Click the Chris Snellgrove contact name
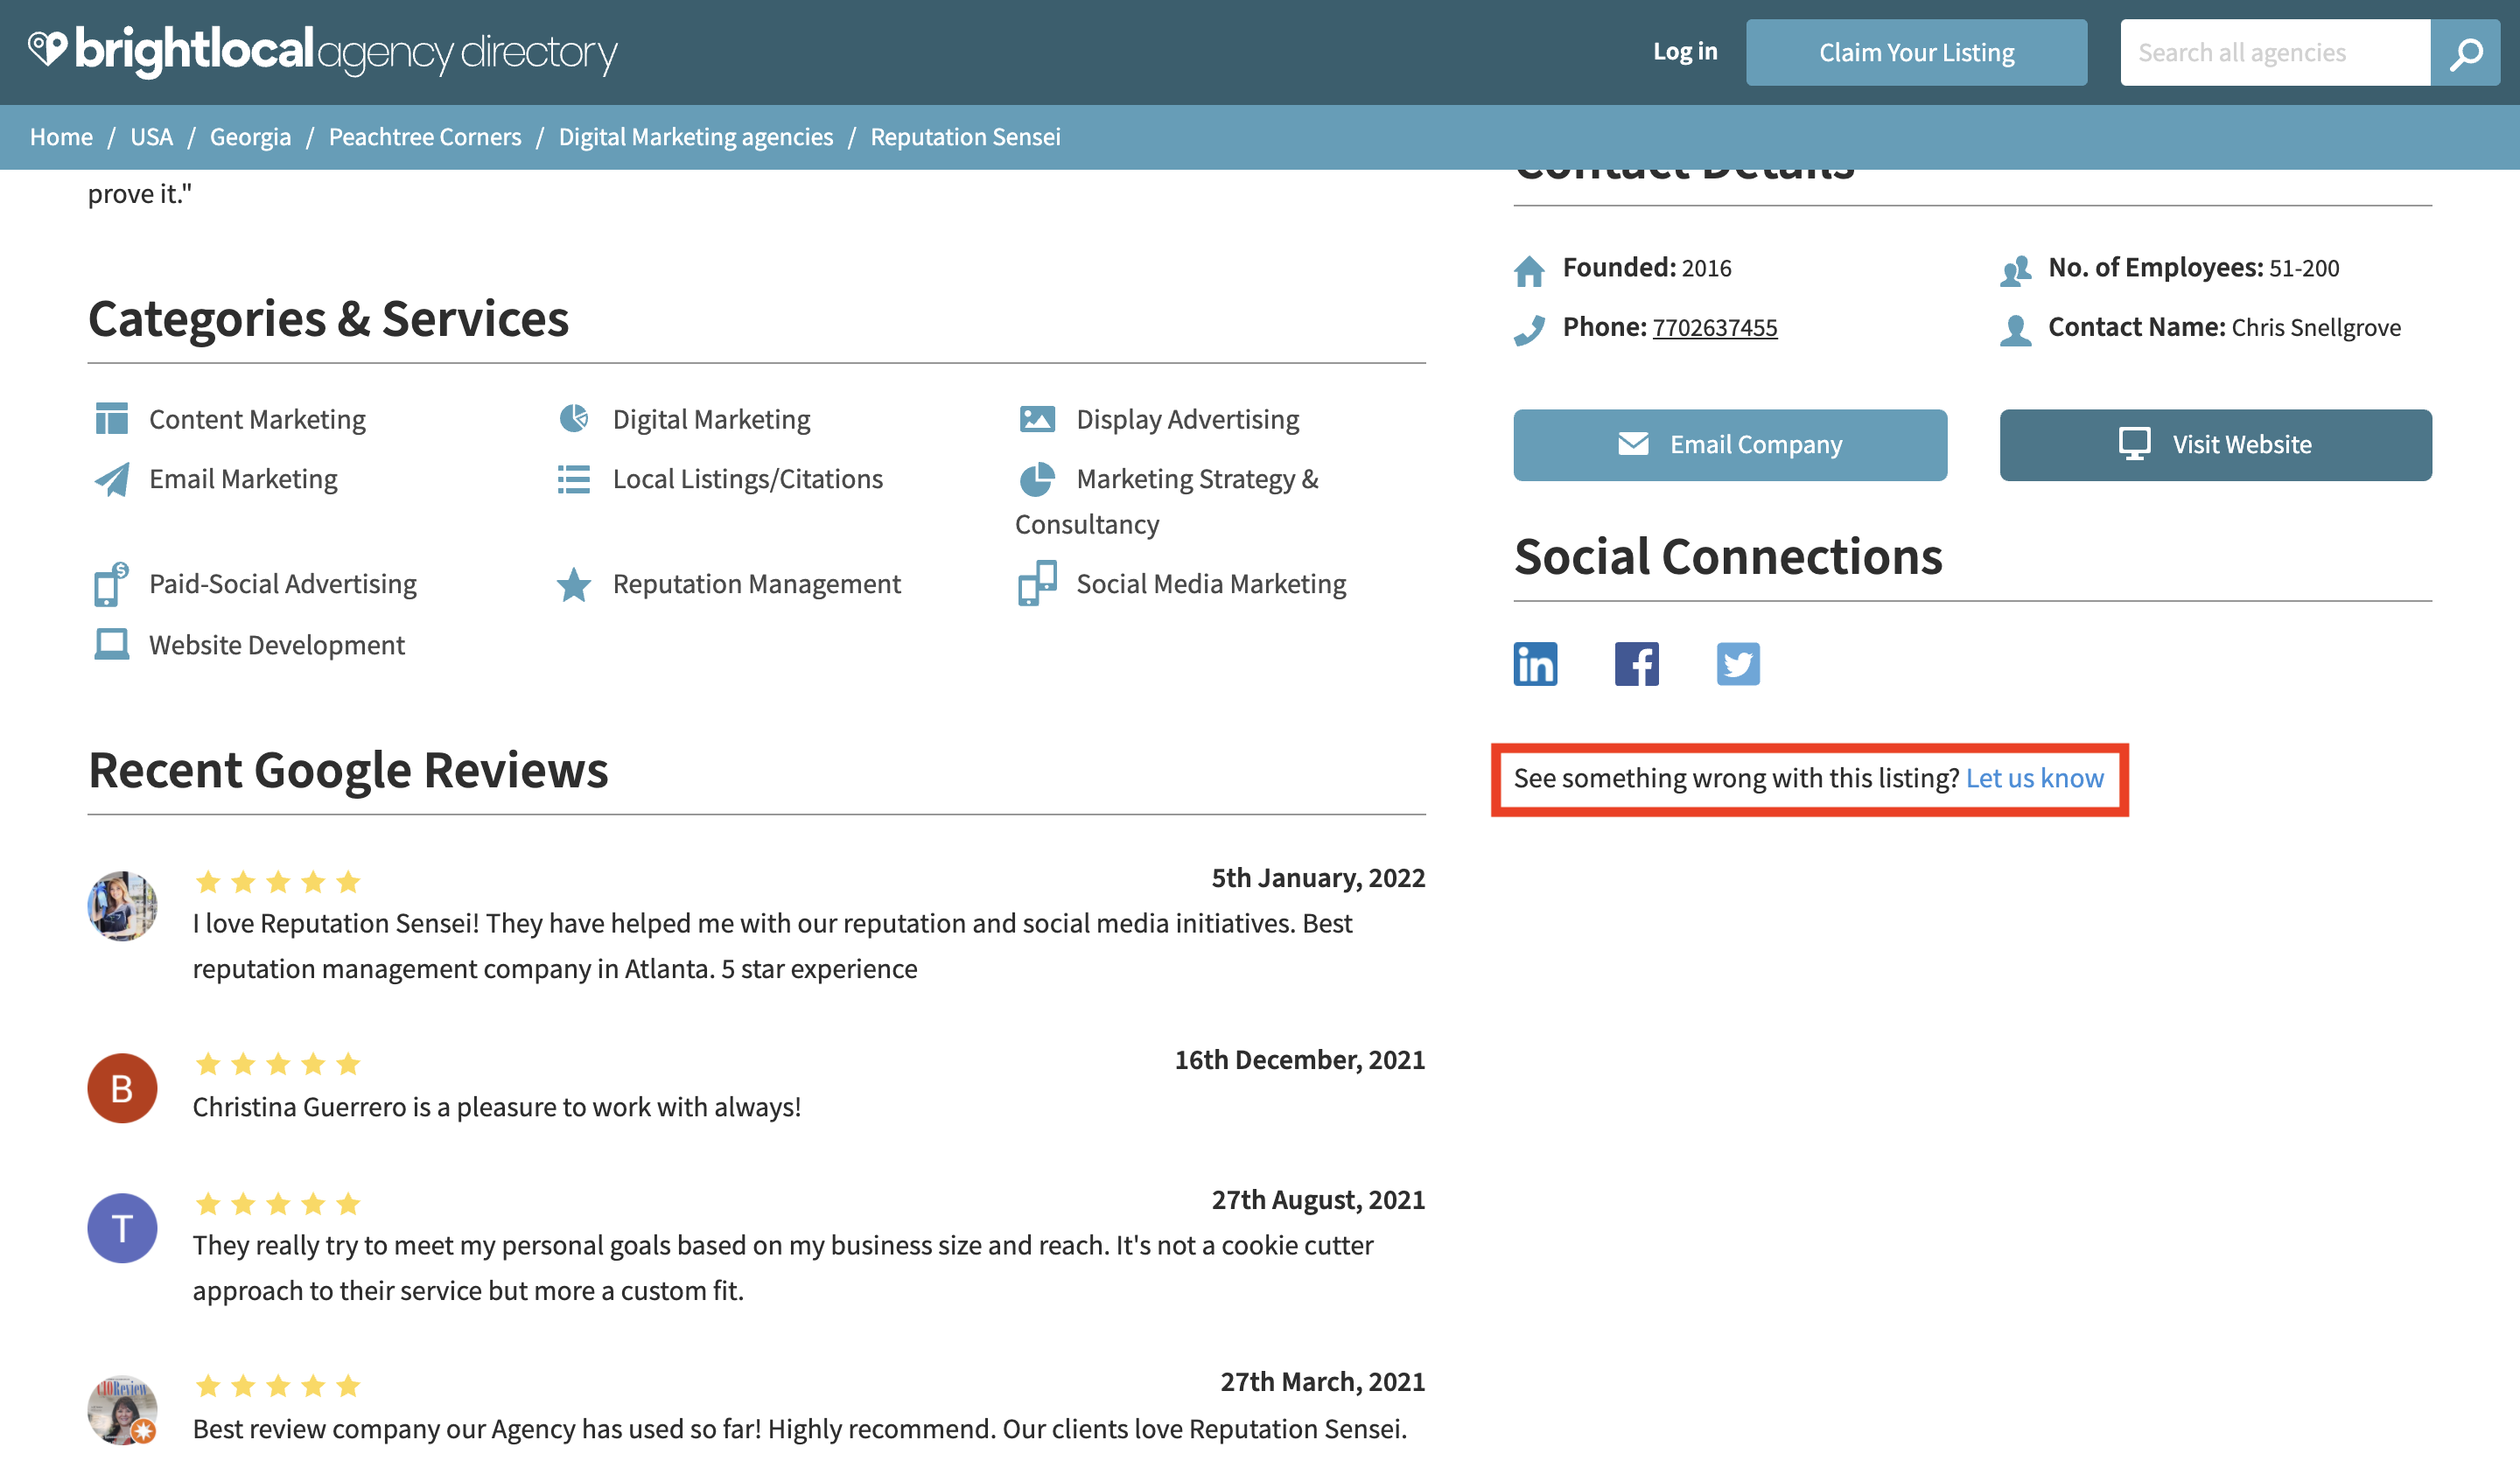 [2315, 328]
